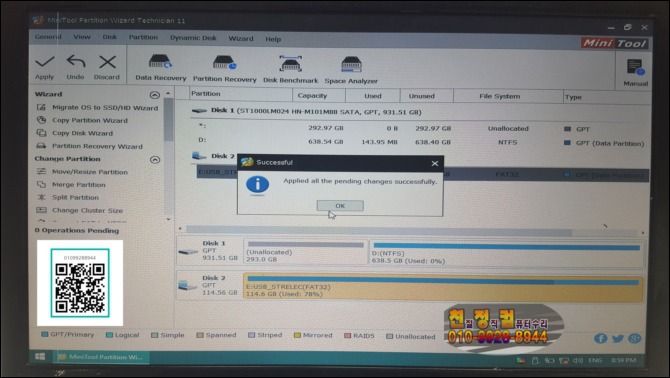The image size is (670, 378).
Task: Click the Mirrored legend swatch
Action: pos(297,336)
